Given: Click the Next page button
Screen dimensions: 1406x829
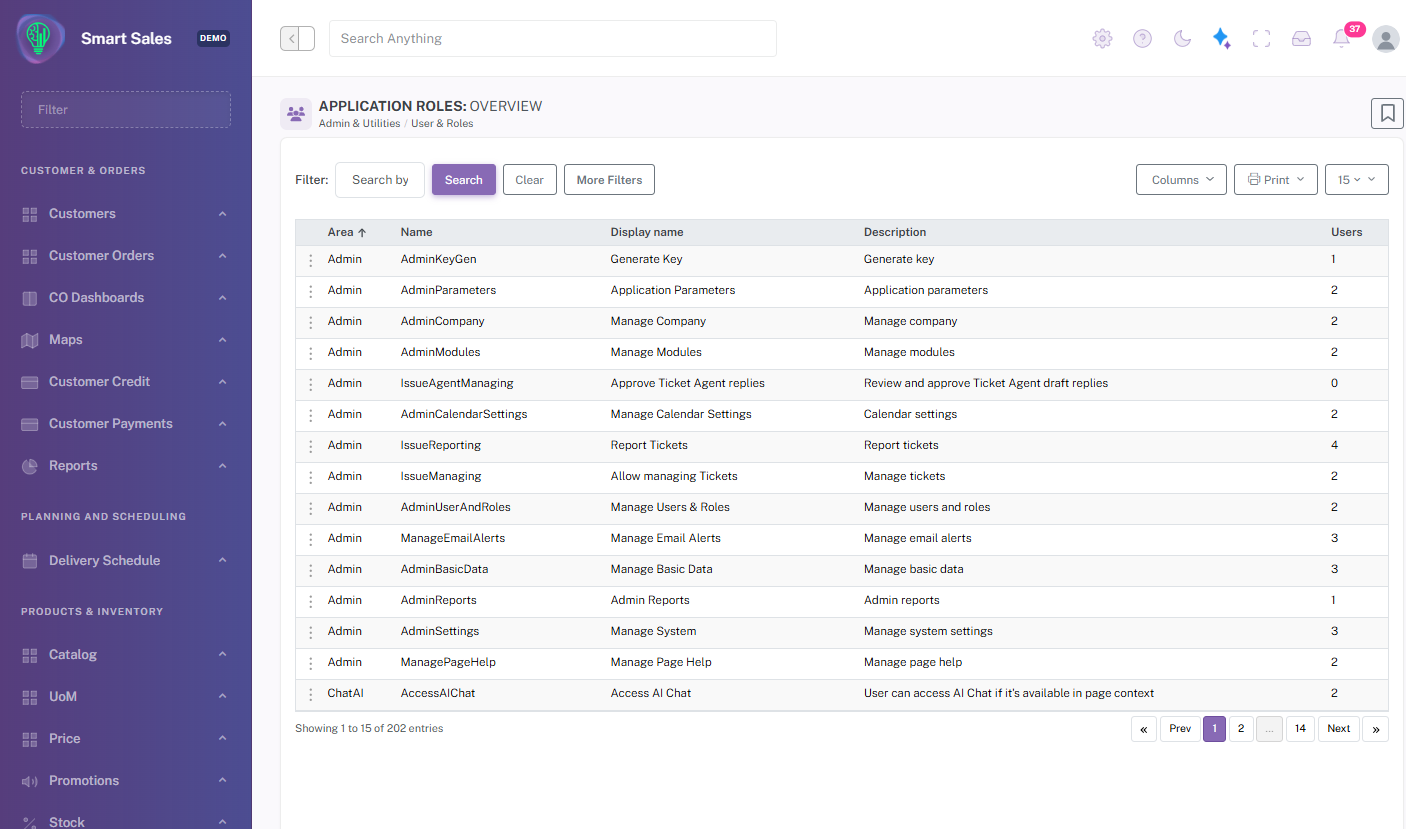Looking at the screenshot, I should tap(1339, 729).
